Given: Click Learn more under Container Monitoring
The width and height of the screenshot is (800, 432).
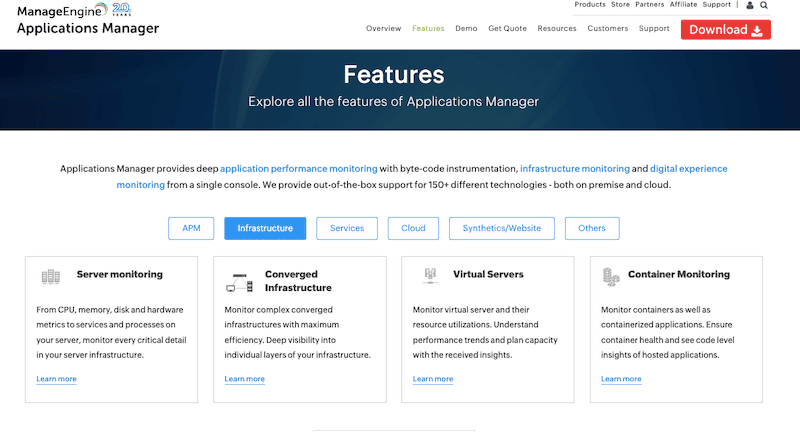Looking at the screenshot, I should (621, 379).
